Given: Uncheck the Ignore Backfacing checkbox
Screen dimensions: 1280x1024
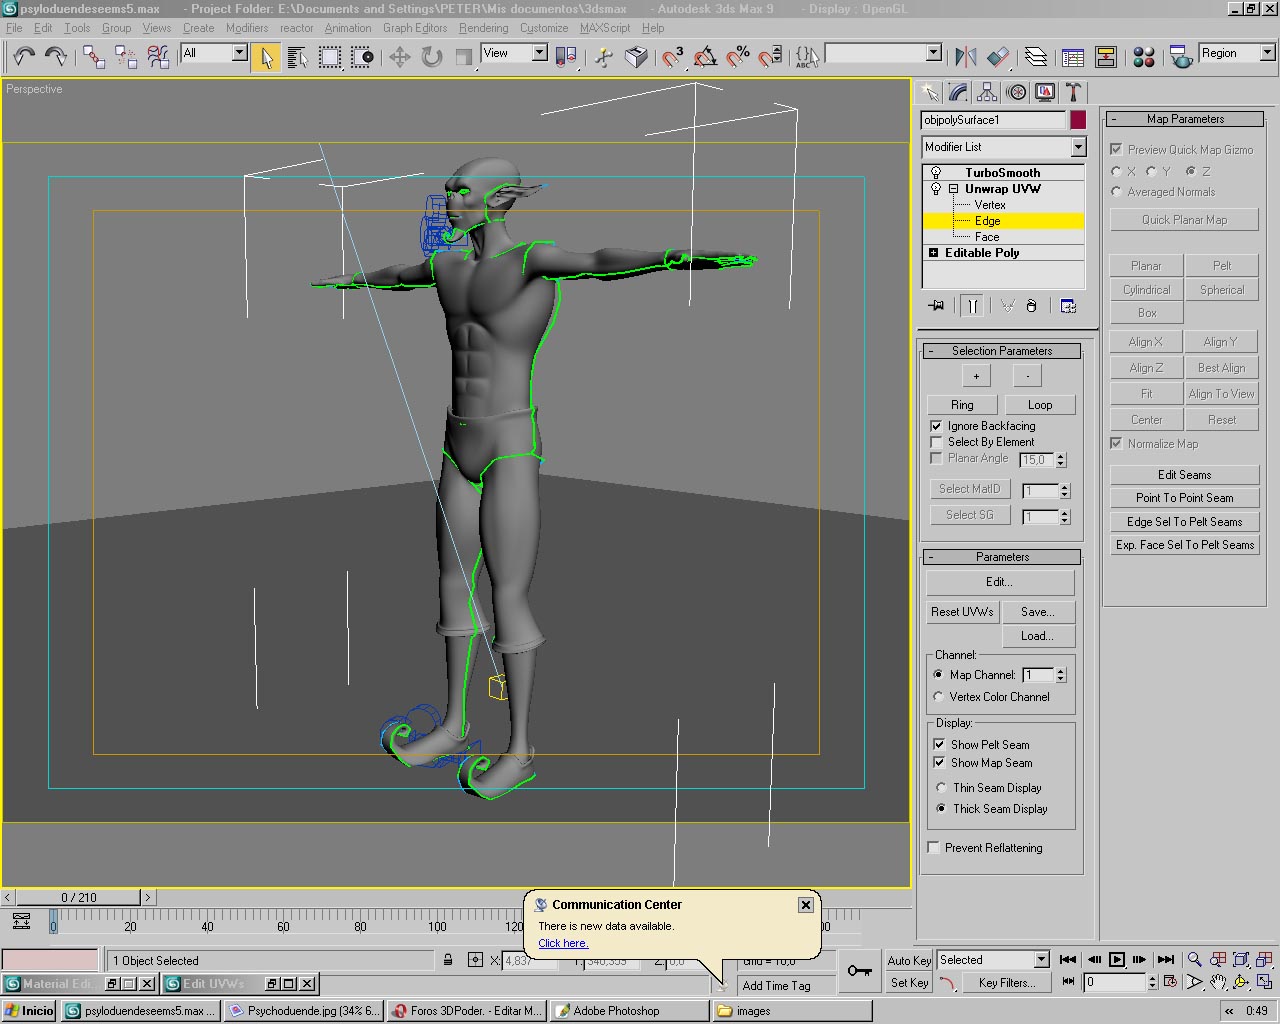Looking at the screenshot, I should pyautogui.click(x=937, y=426).
